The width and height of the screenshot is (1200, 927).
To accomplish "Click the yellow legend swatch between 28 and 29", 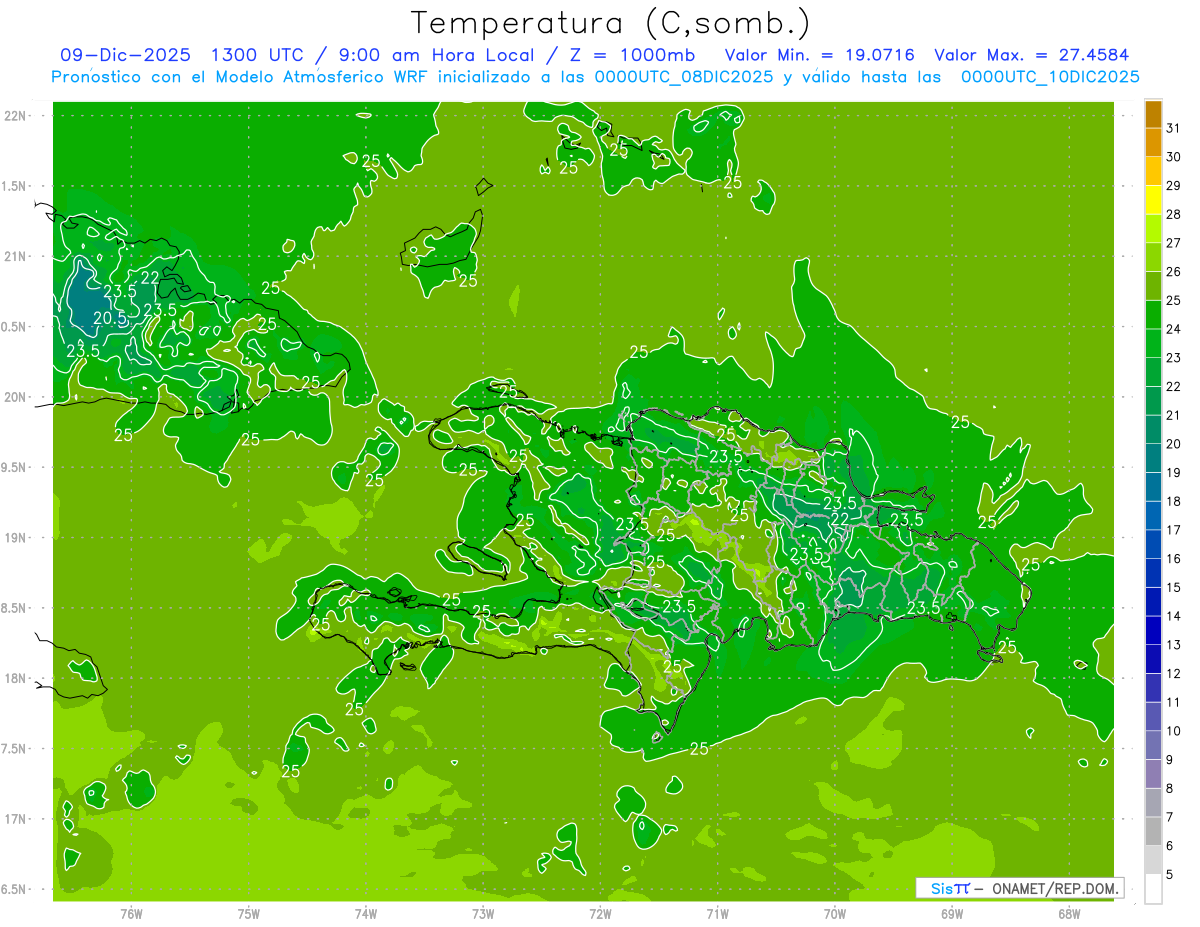I will [1153, 200].
